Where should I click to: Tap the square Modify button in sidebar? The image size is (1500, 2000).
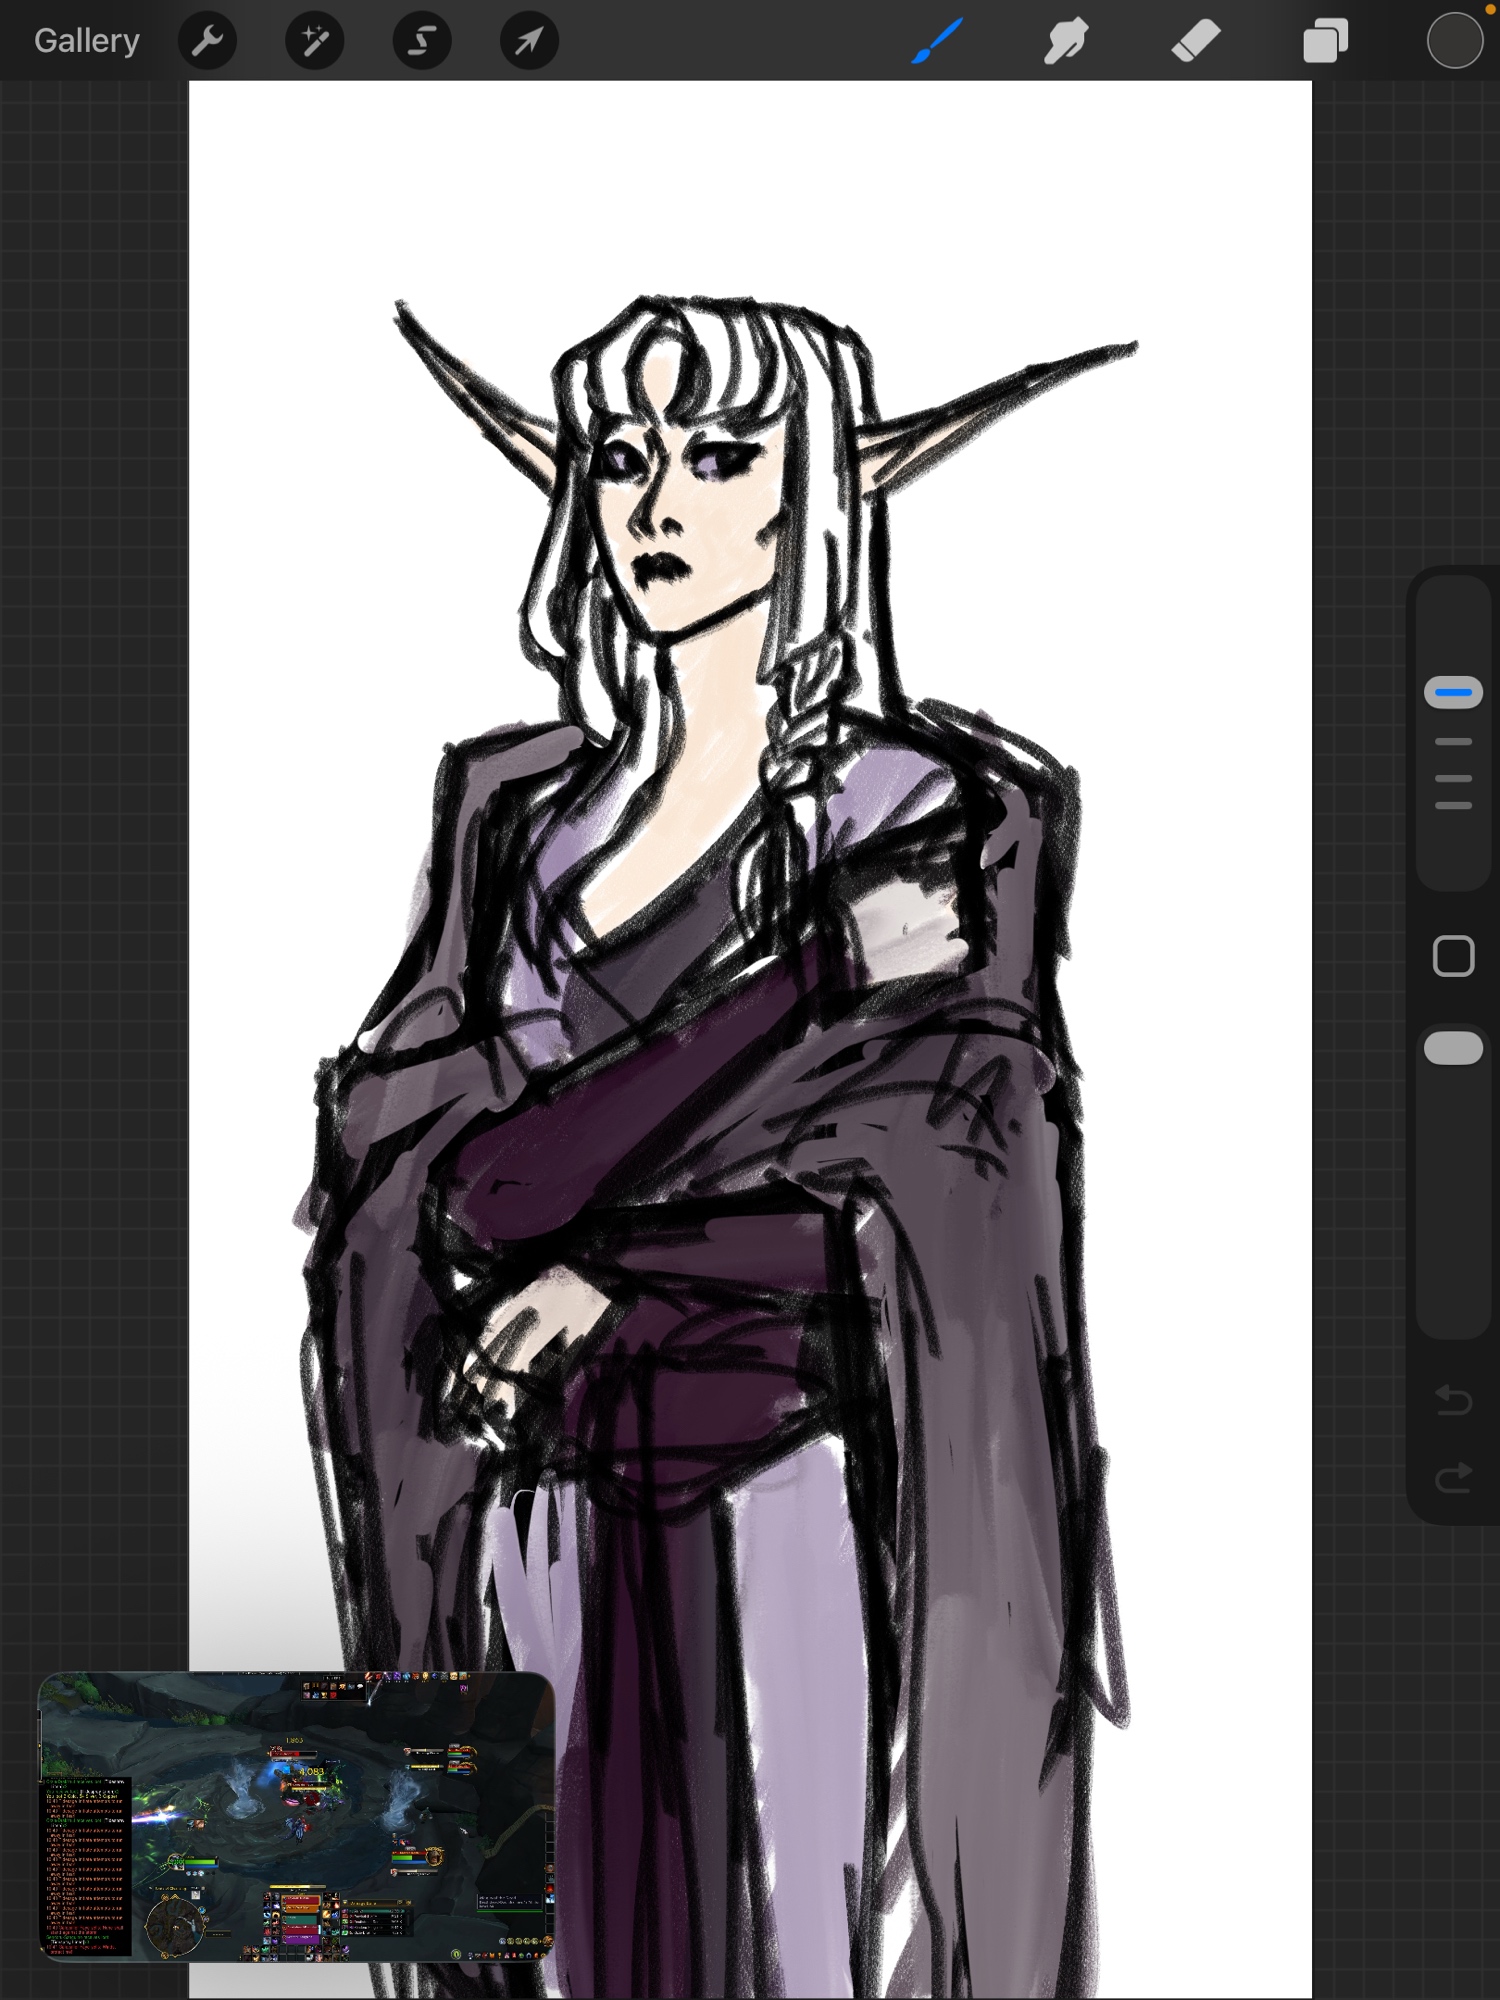1453,956
